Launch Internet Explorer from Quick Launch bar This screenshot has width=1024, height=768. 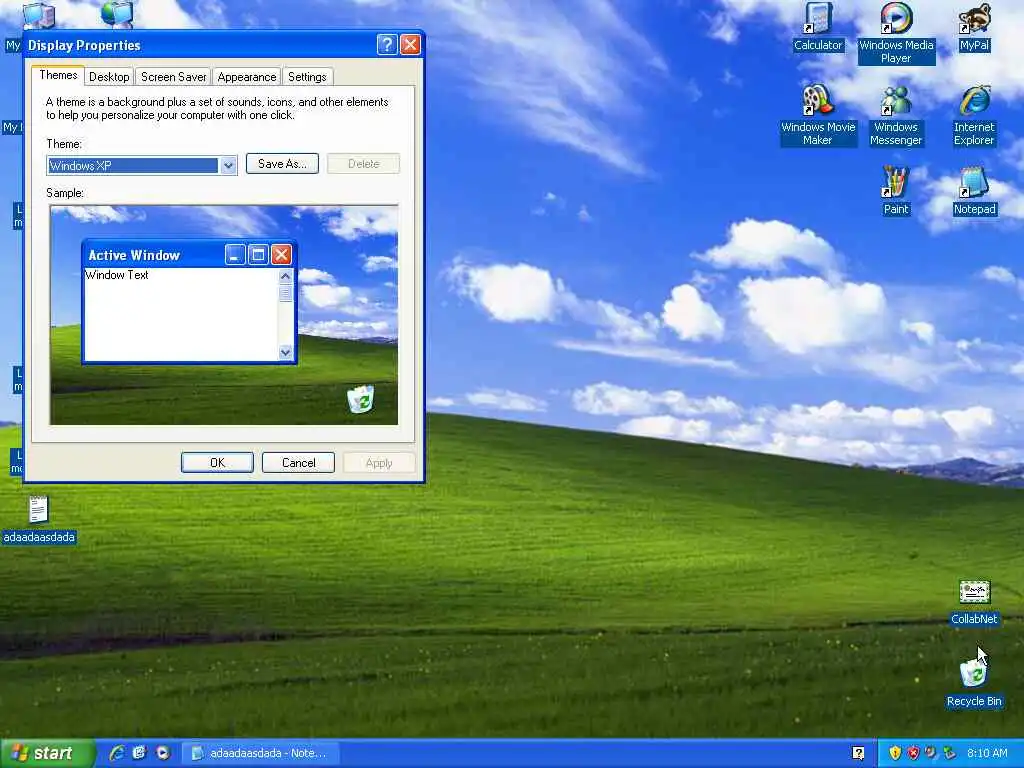(x=117, y=753)
